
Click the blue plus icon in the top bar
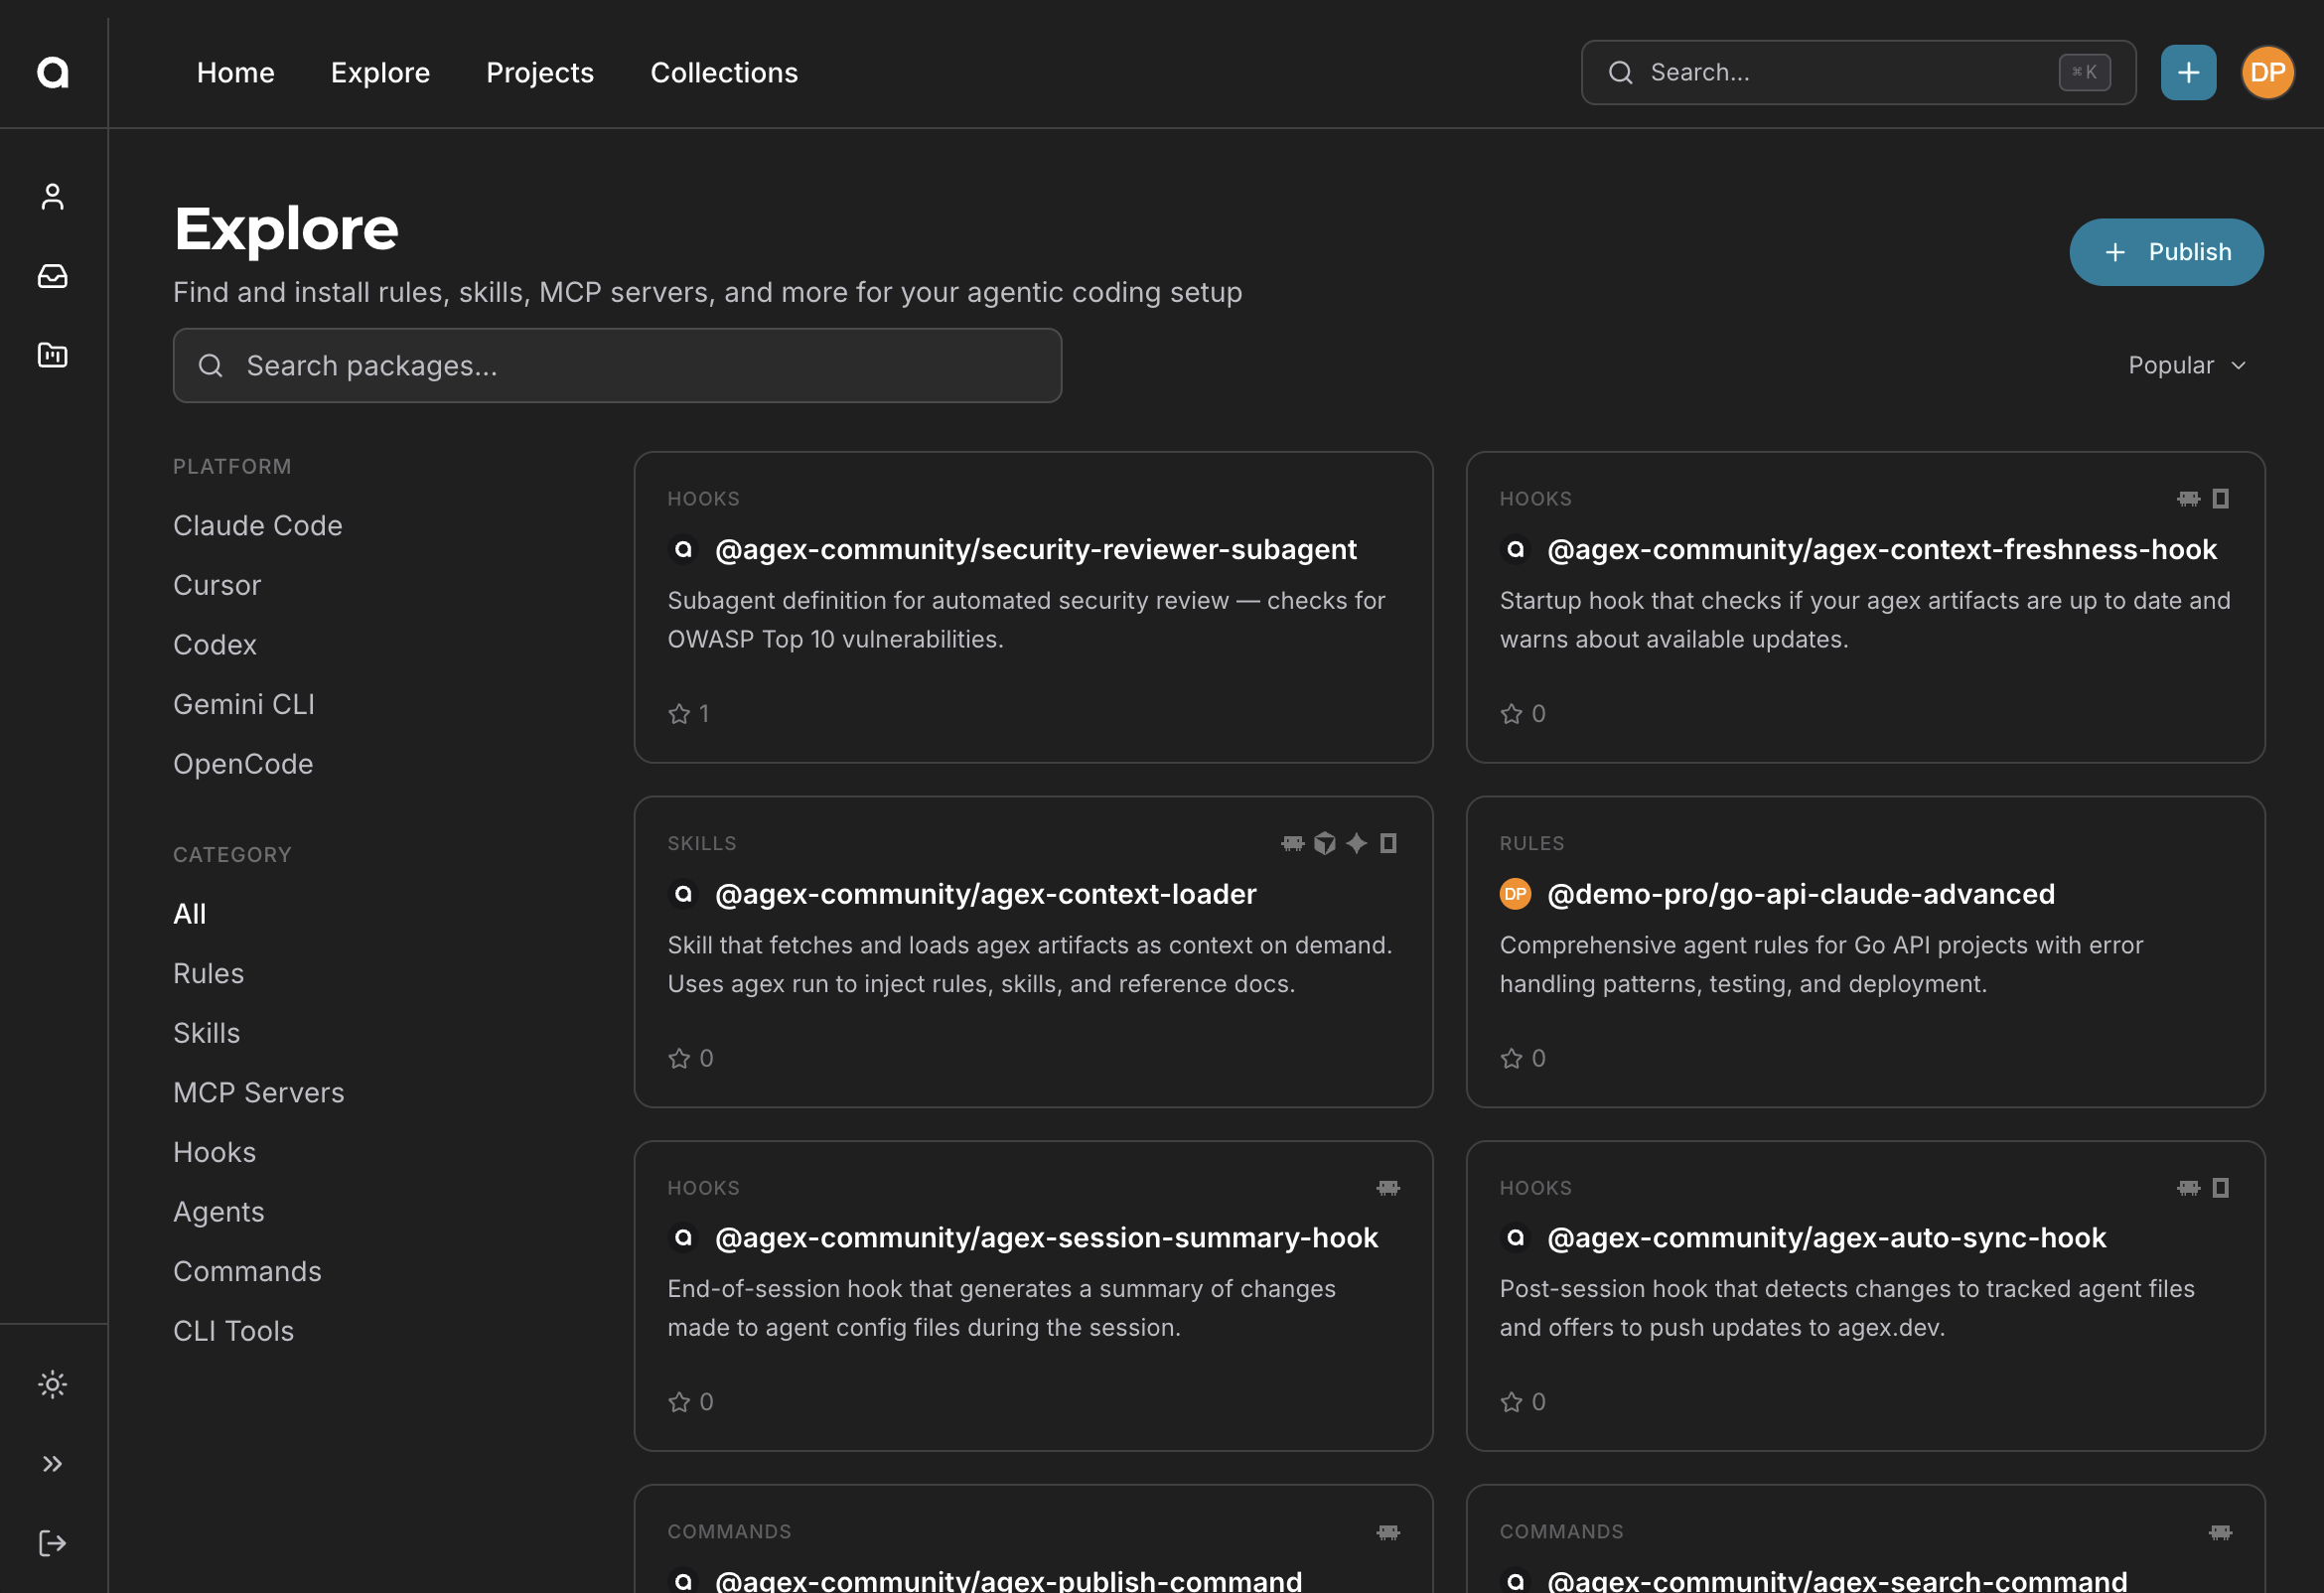[x=2188, y=72]
